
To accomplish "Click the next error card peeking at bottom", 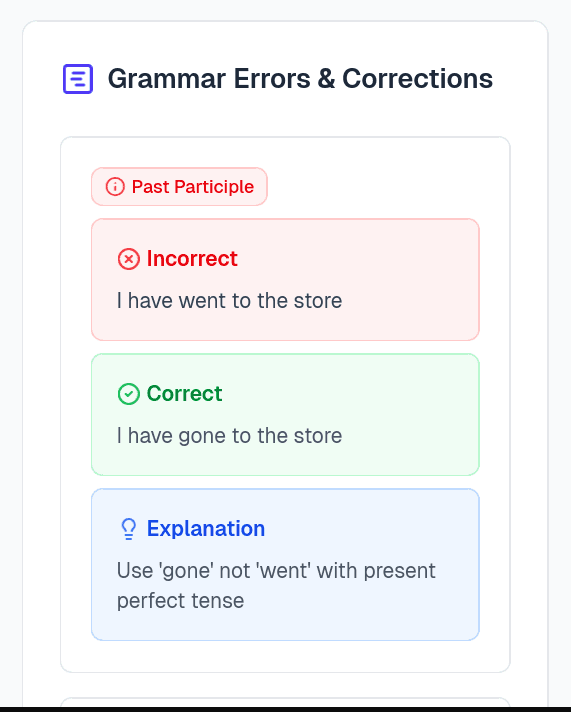I will (x=285, y=702).
